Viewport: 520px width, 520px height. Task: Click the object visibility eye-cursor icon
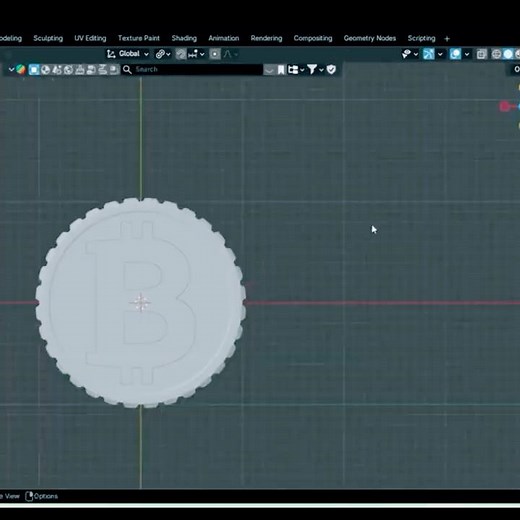[406, 54]
